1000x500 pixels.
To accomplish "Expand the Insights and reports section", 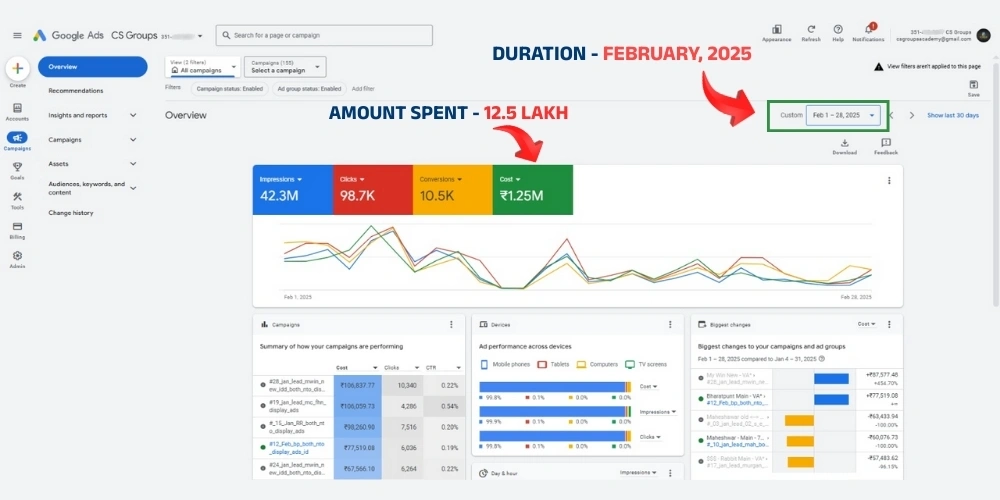I will tap(133, 115).
